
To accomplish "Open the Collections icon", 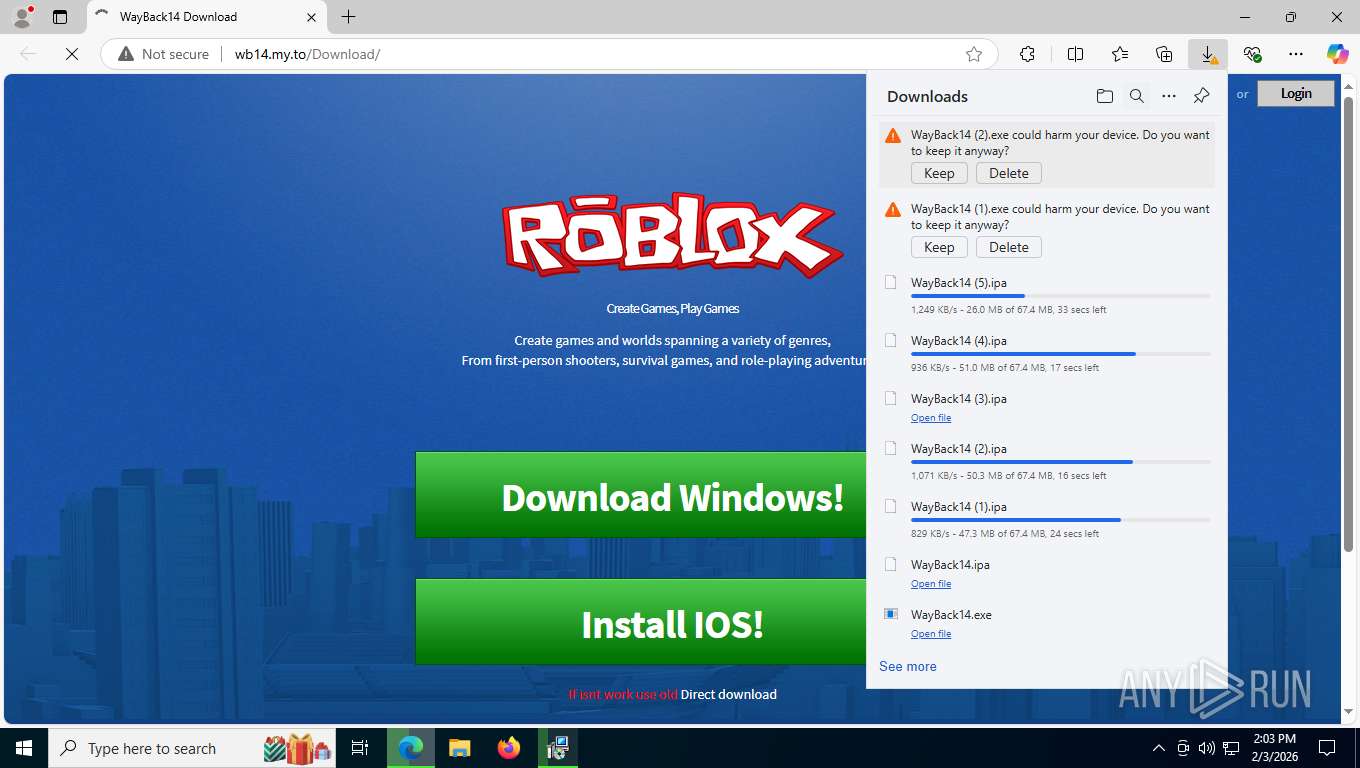I will pos(1164,54).
